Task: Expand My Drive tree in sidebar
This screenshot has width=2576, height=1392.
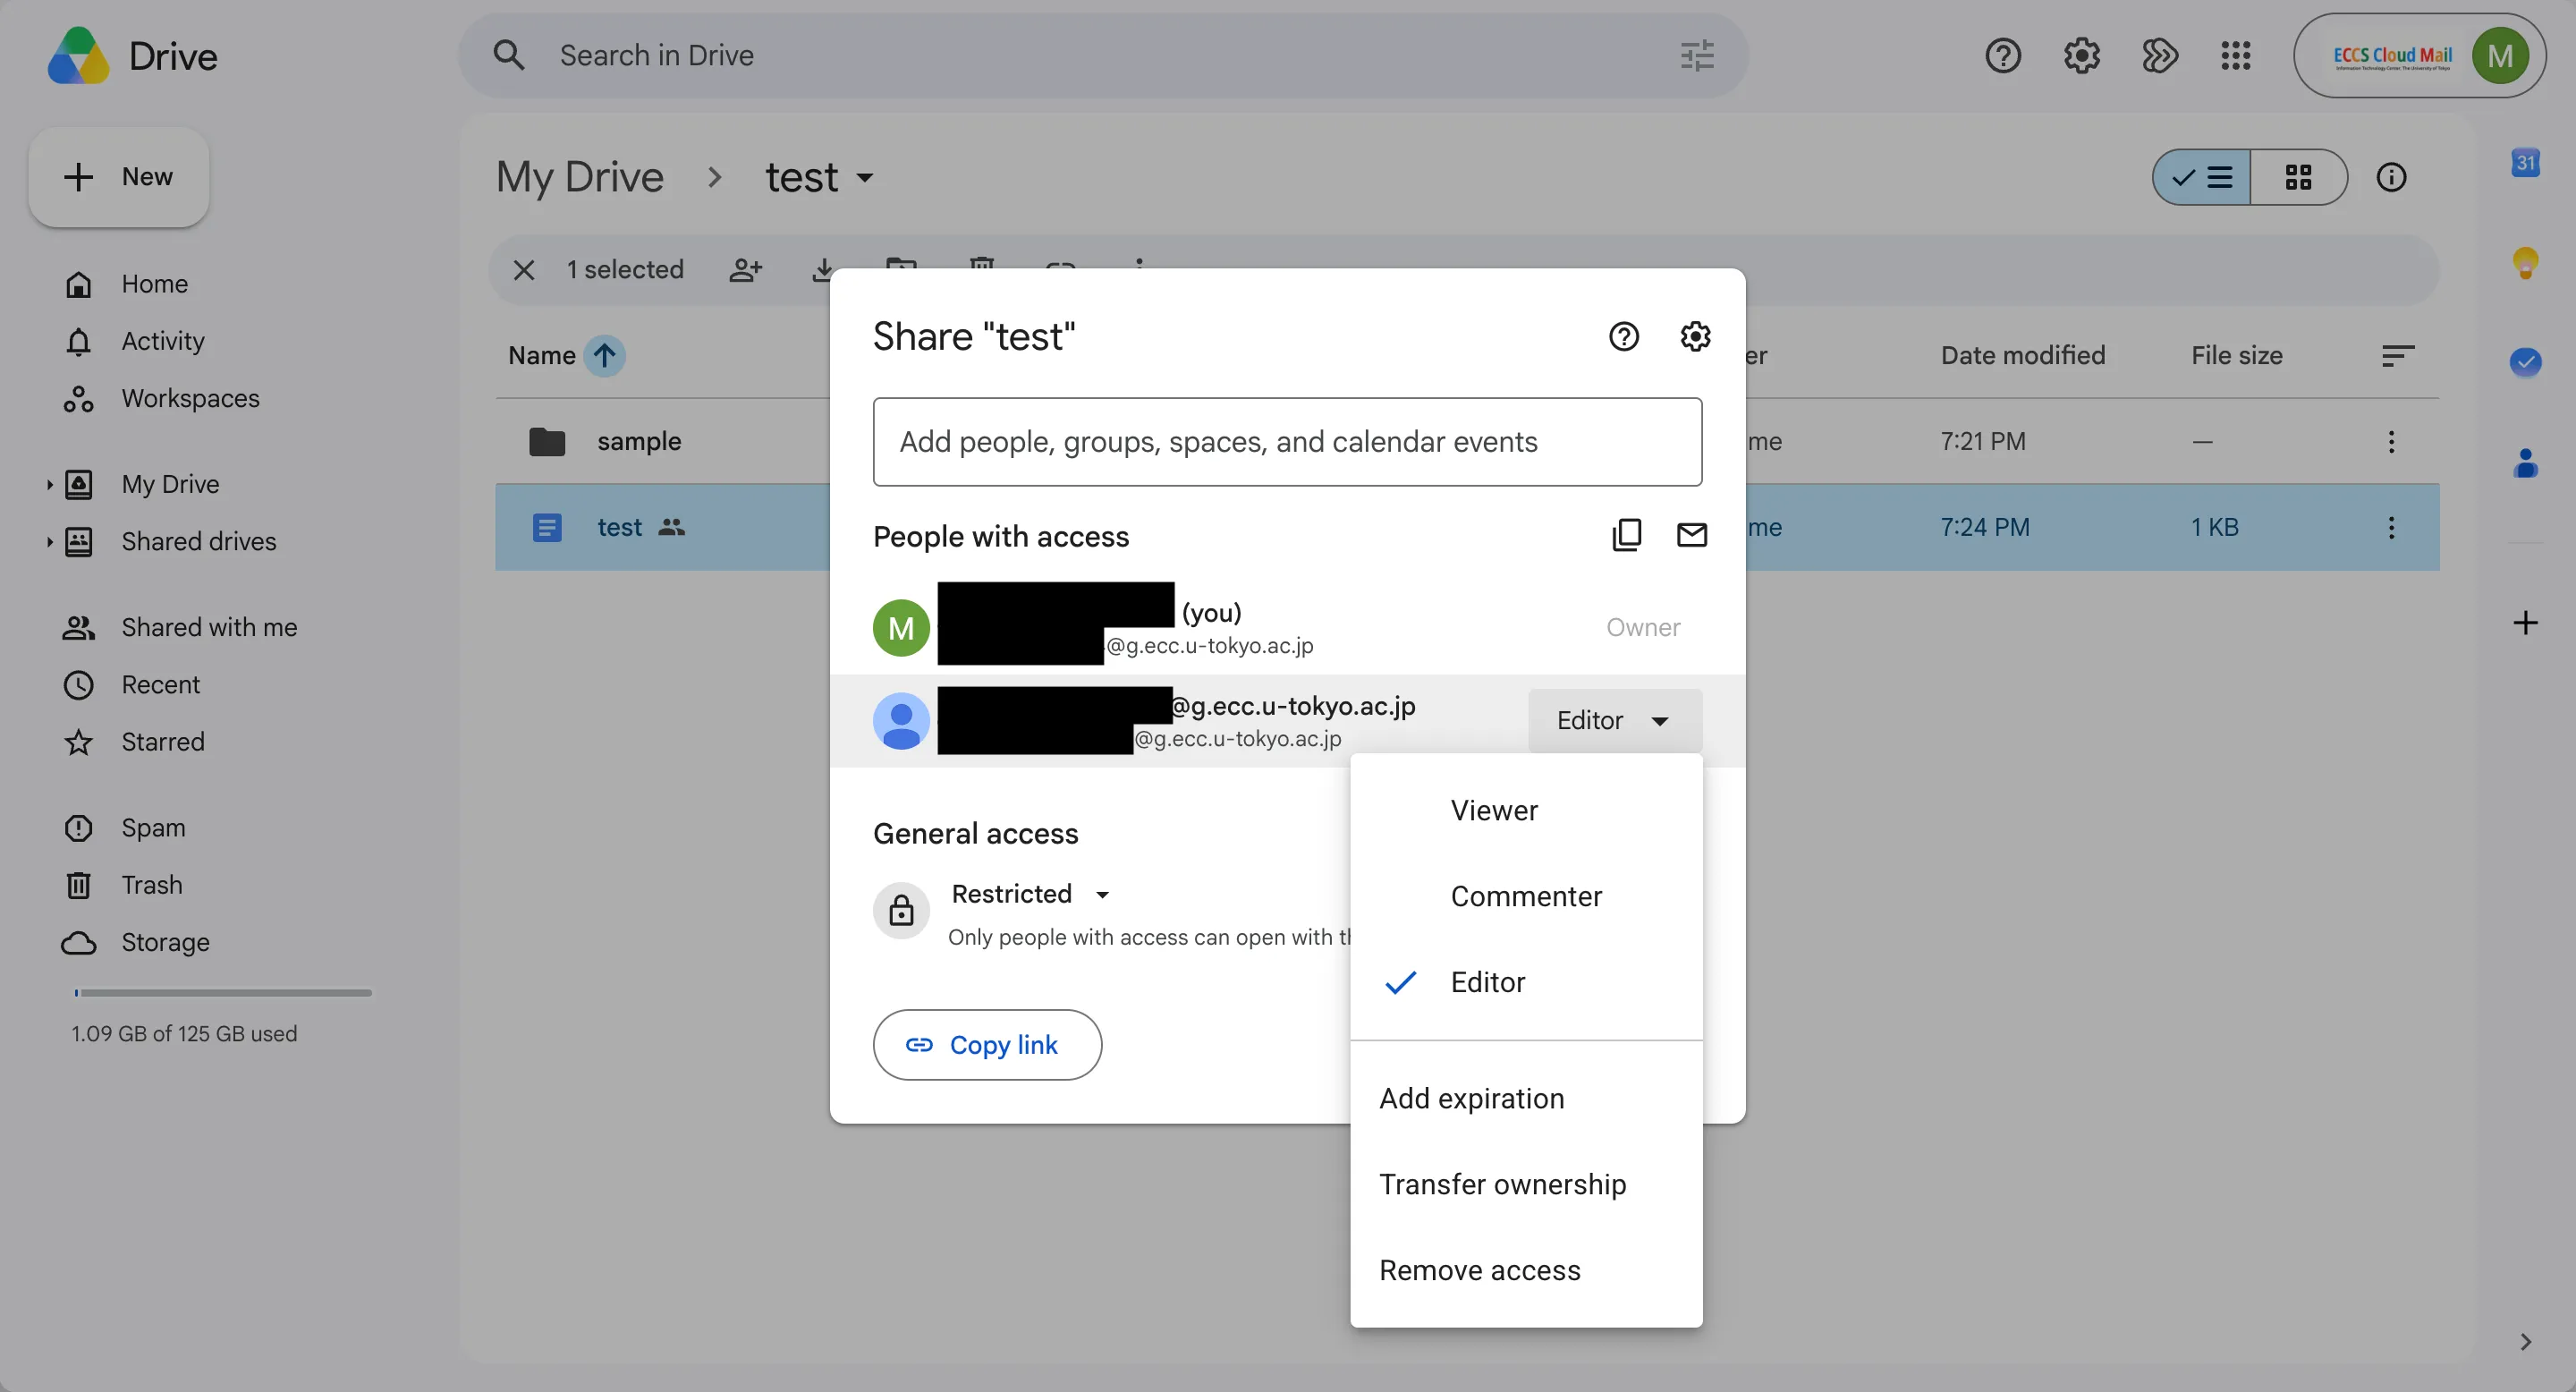Action: pos(49,484)
